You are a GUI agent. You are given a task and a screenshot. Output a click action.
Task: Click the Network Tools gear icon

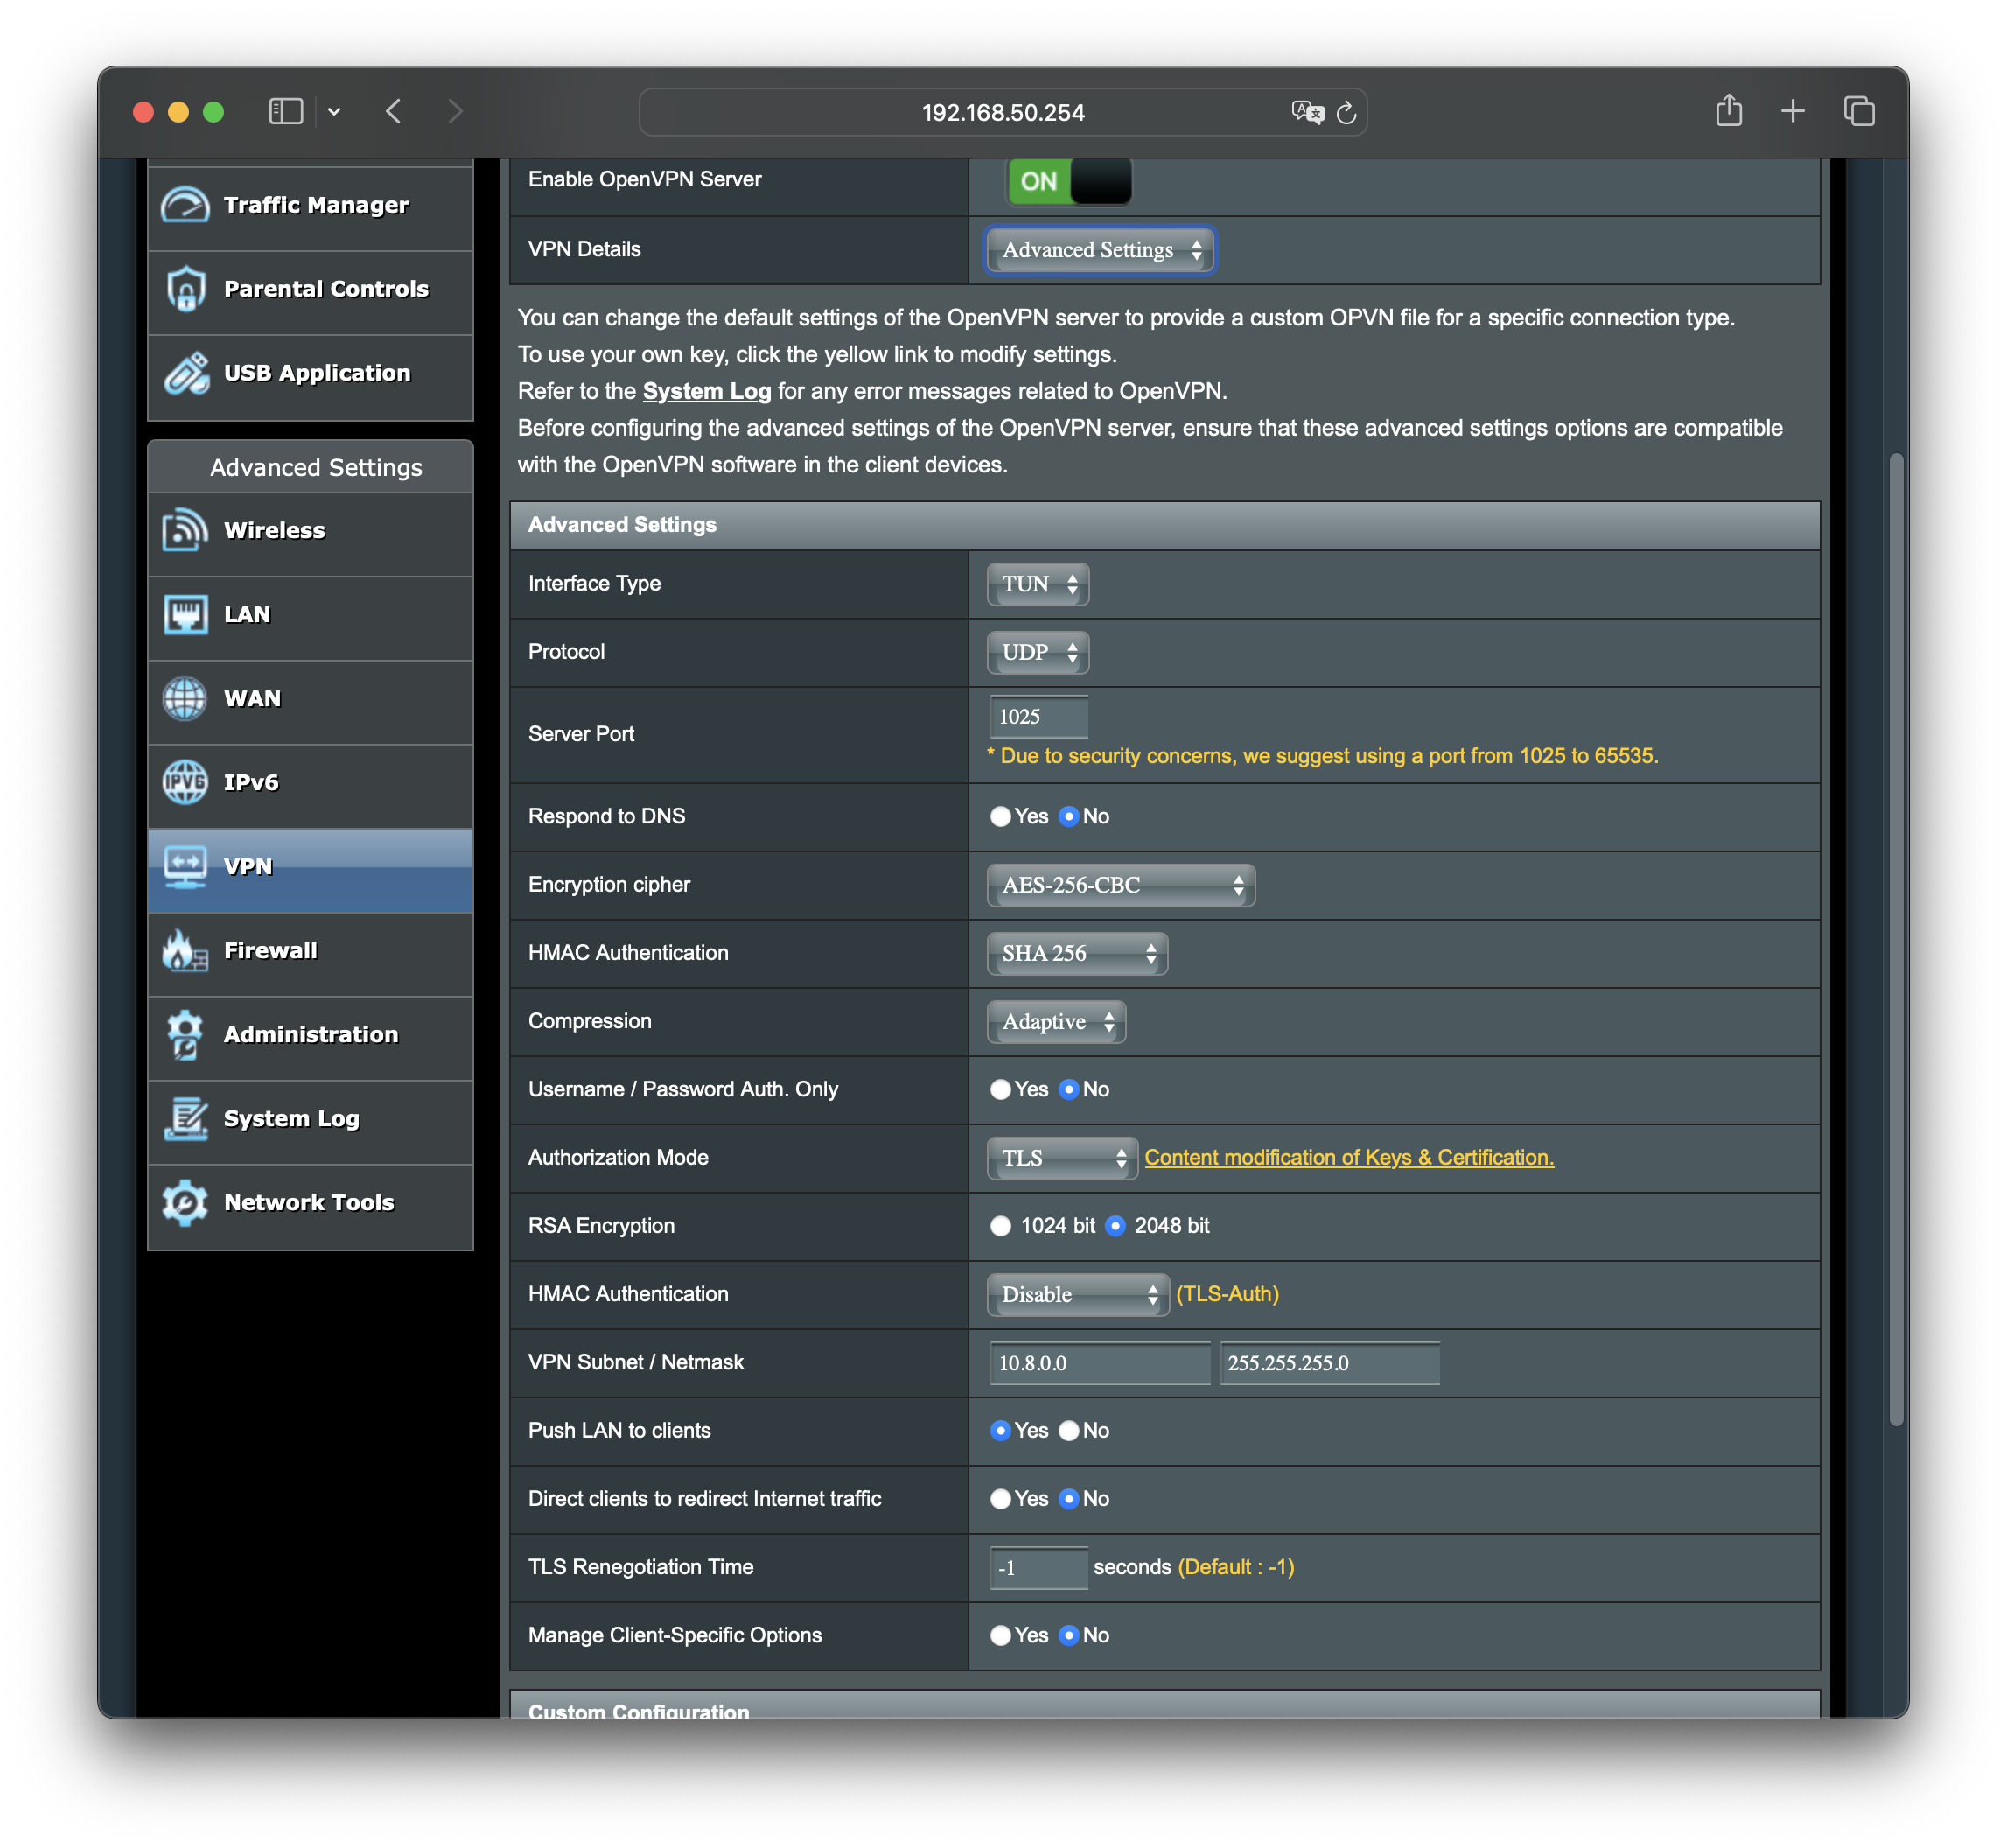[185, 1202]
